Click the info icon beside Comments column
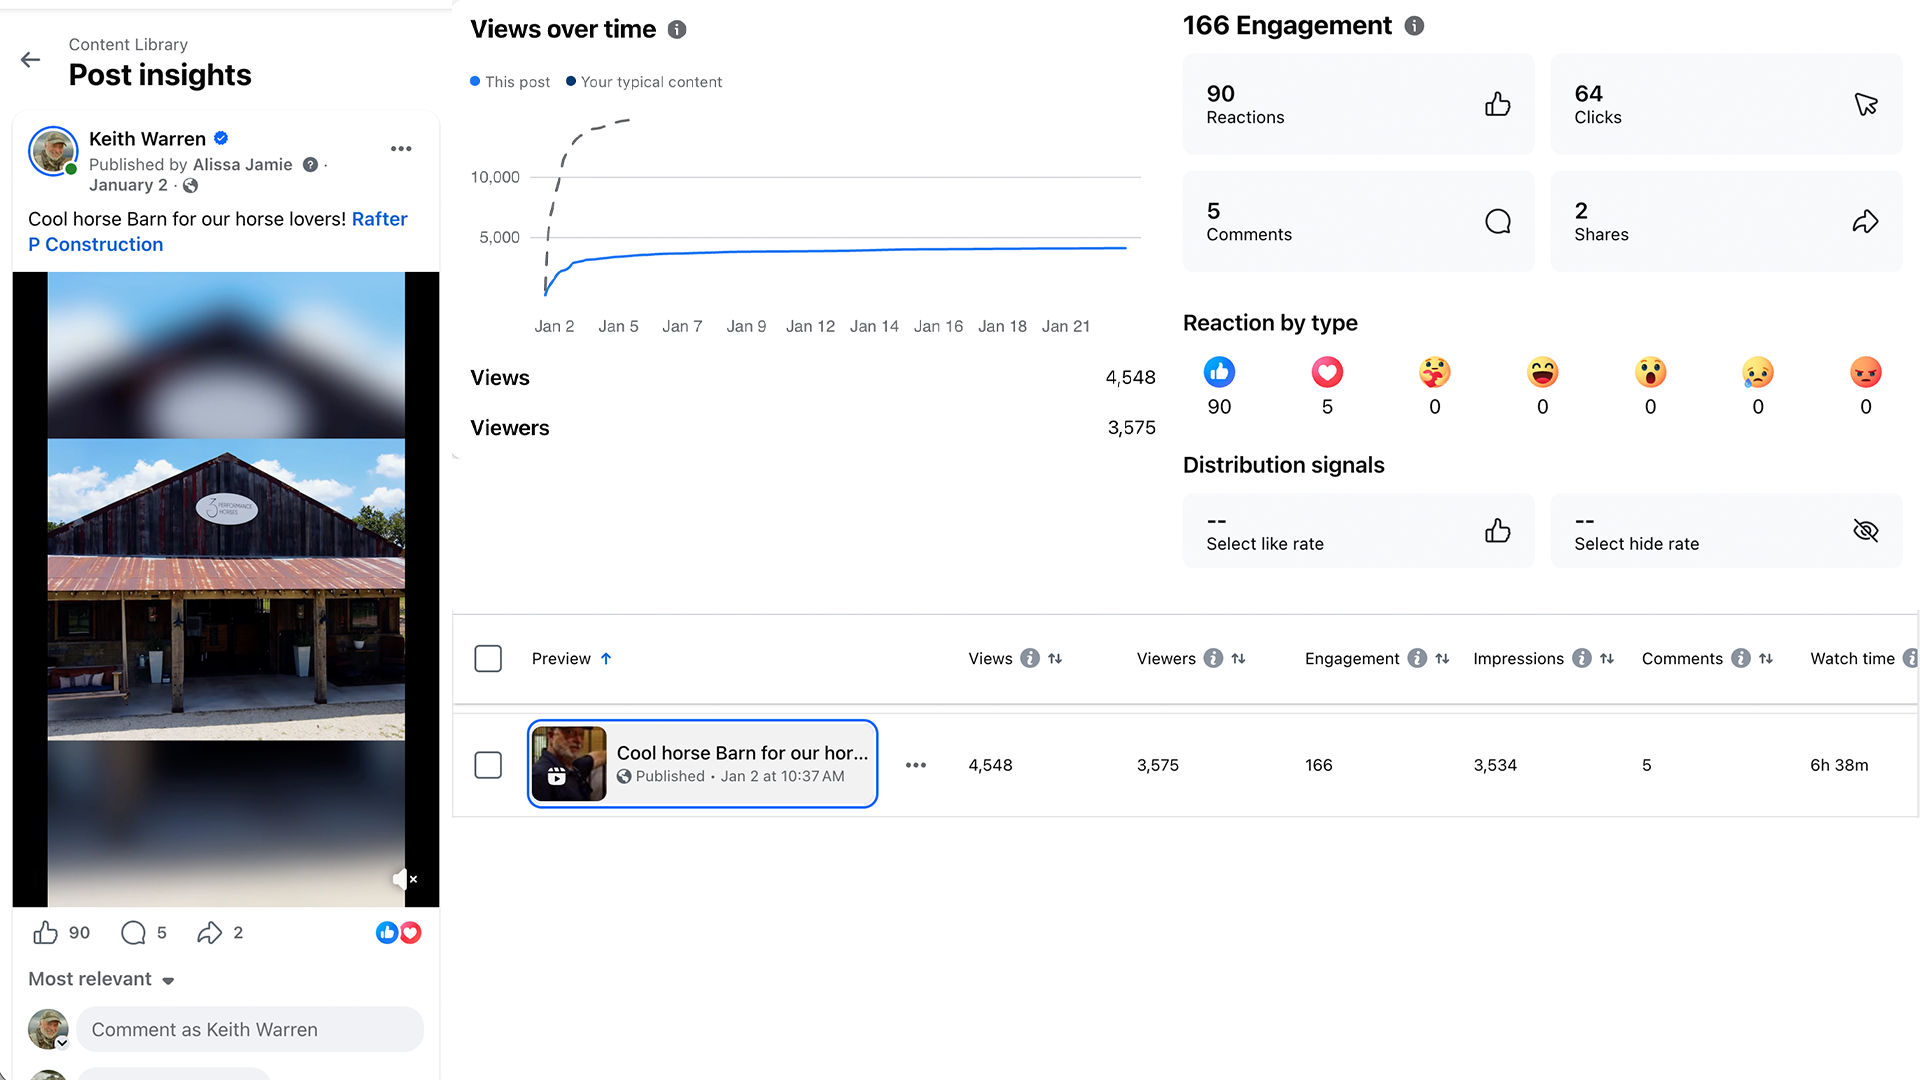Image resolution: width=1920 pixels, height=1080 pixels. coord(1741,659)
